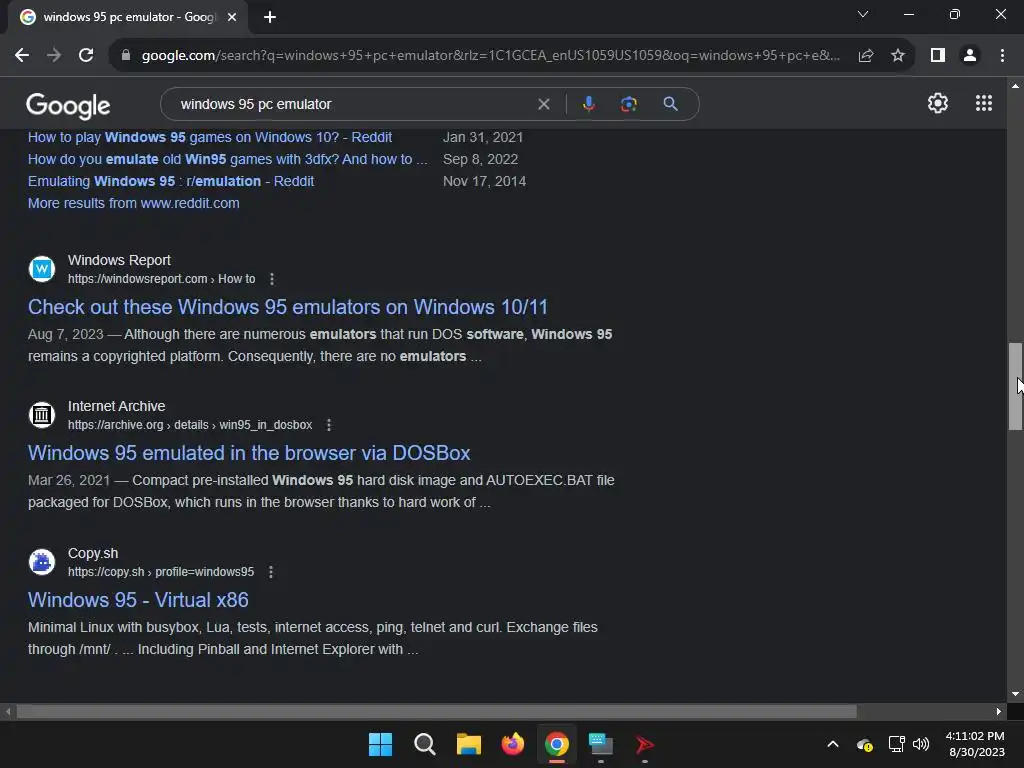
Task: Open the Chrome profile icon
Action: pyautogui.click(x=970, y=56)
